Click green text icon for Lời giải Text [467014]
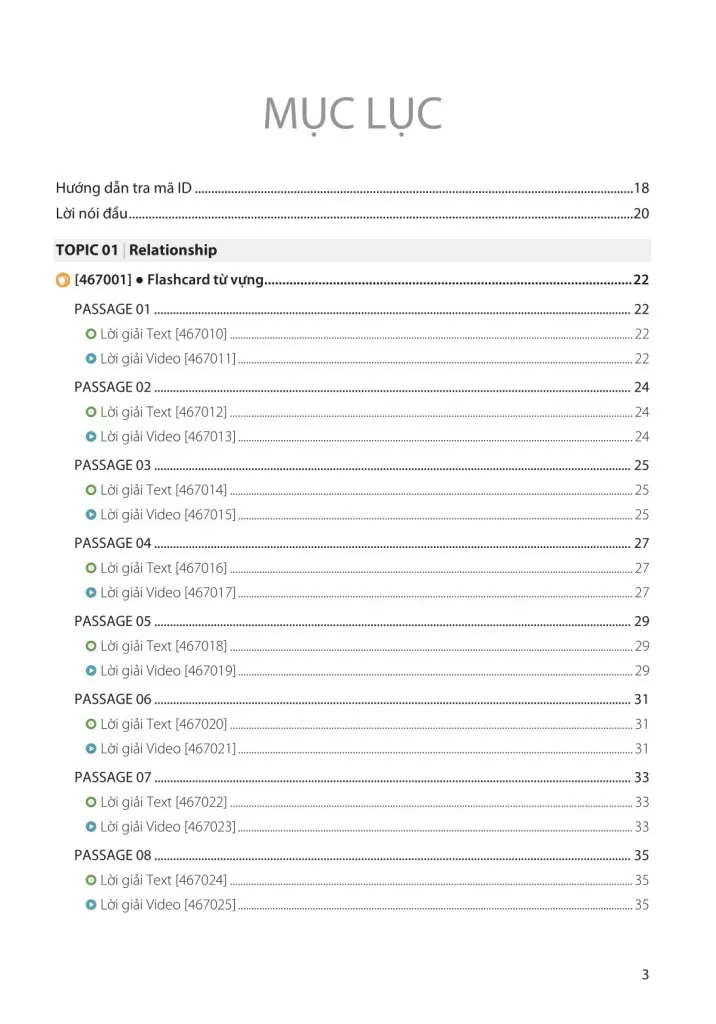The width and height of the screenshot is (716, 1024). (91, 490)
